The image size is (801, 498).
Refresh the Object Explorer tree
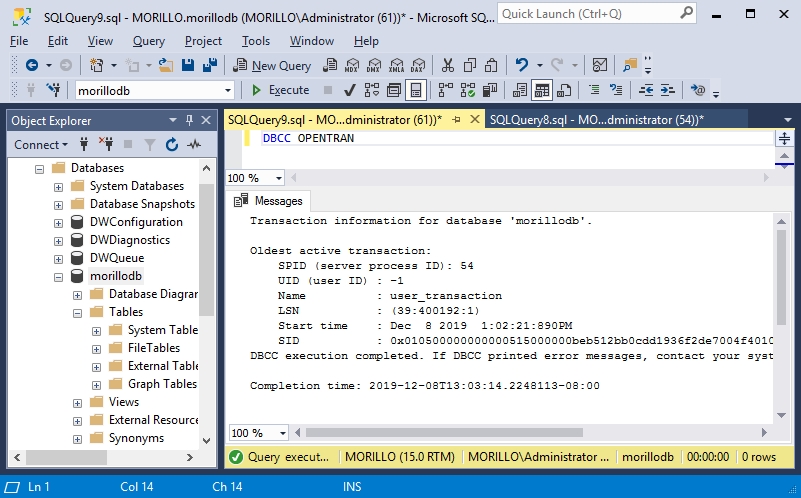click(x=172, y=145)
